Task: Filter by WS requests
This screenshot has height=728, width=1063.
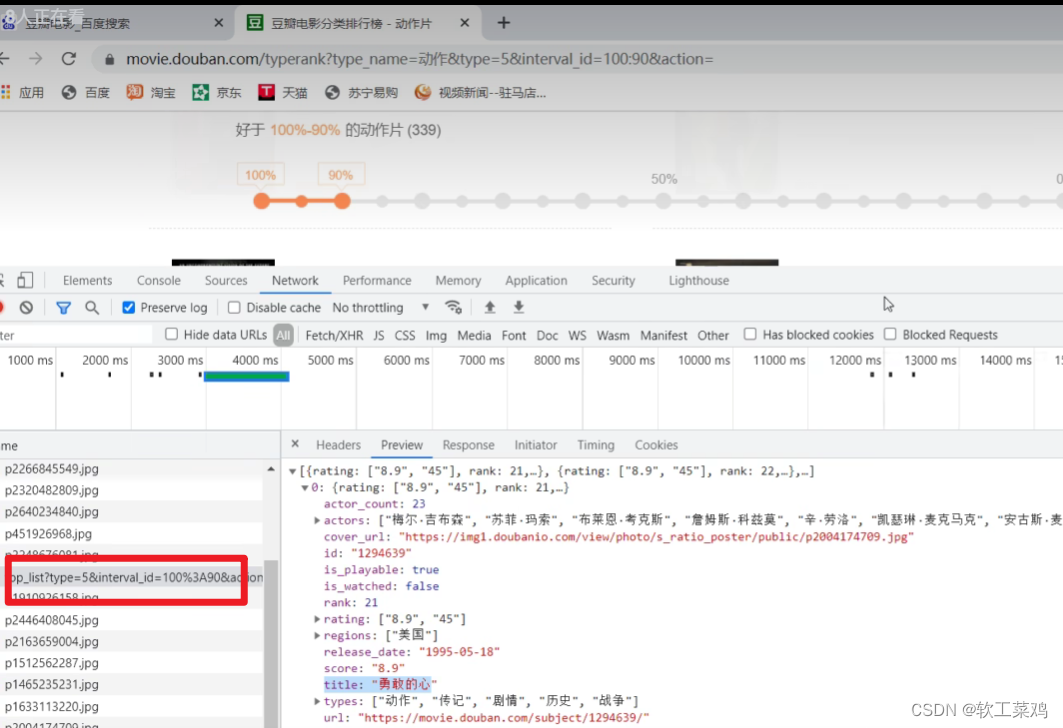Action: (x=577, y=336)
